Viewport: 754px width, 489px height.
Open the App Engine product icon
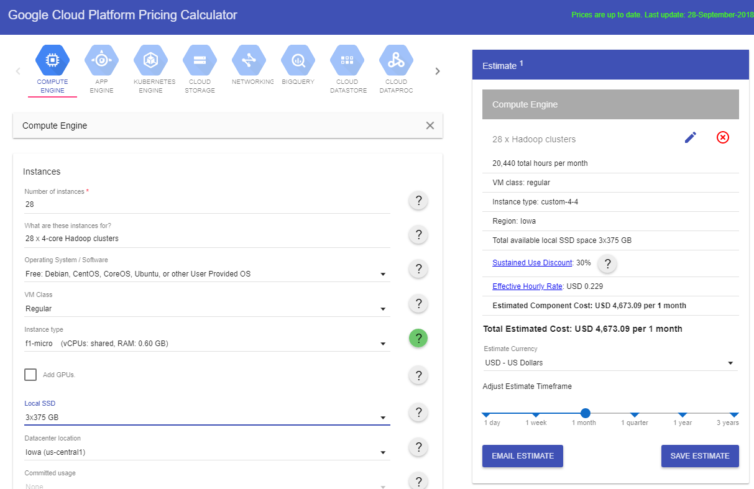[x=101, y=61]
